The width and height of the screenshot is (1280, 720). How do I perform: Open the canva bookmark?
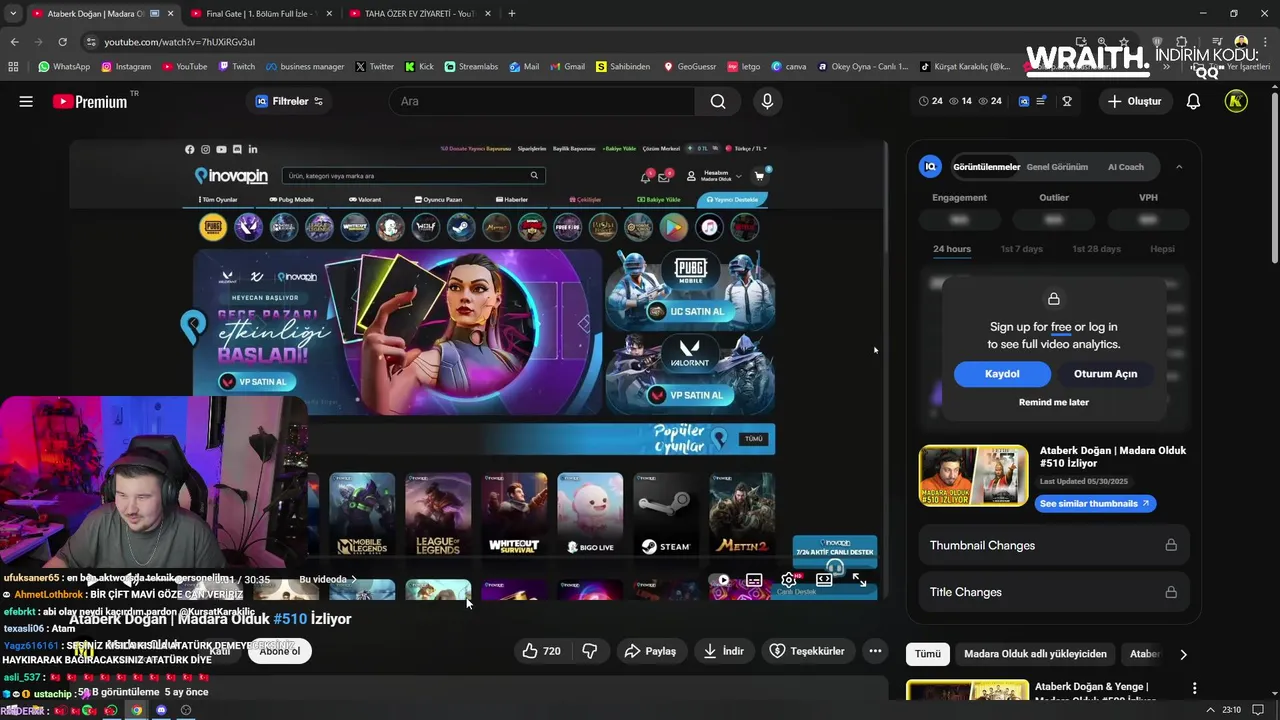(x=789, y=67)
